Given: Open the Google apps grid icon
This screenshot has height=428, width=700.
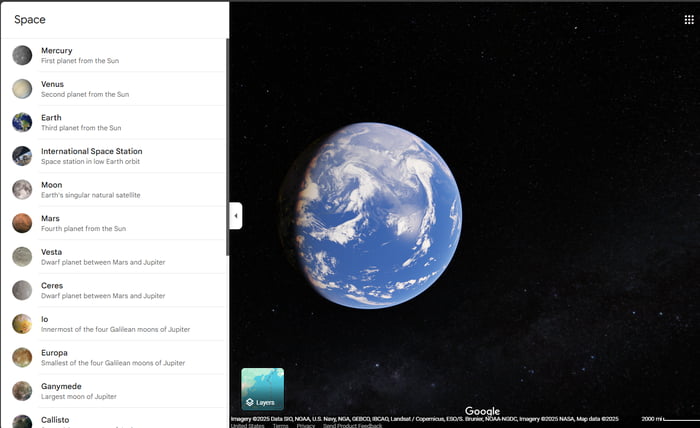Looking at the screenshot, I should click(689, 20).
